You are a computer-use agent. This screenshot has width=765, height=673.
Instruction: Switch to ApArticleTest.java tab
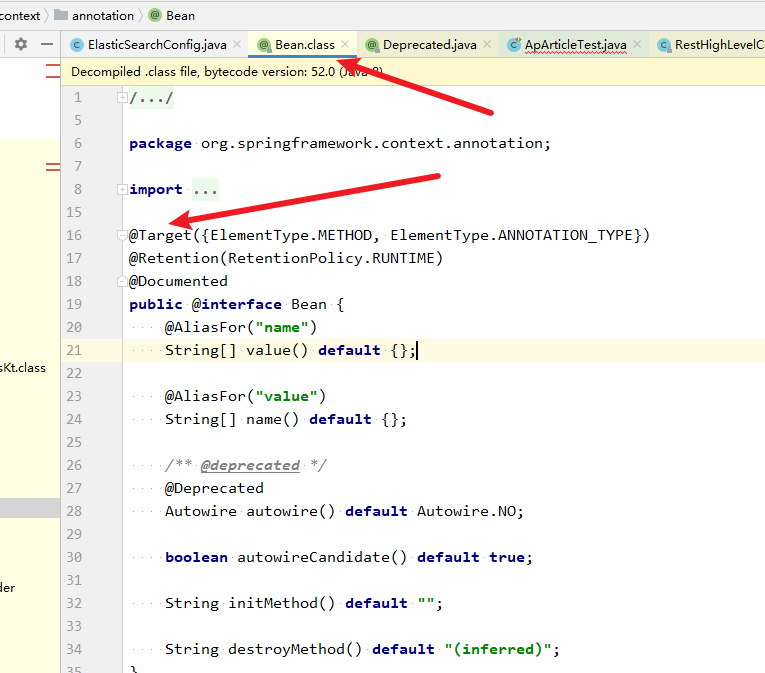click(575, 45)
